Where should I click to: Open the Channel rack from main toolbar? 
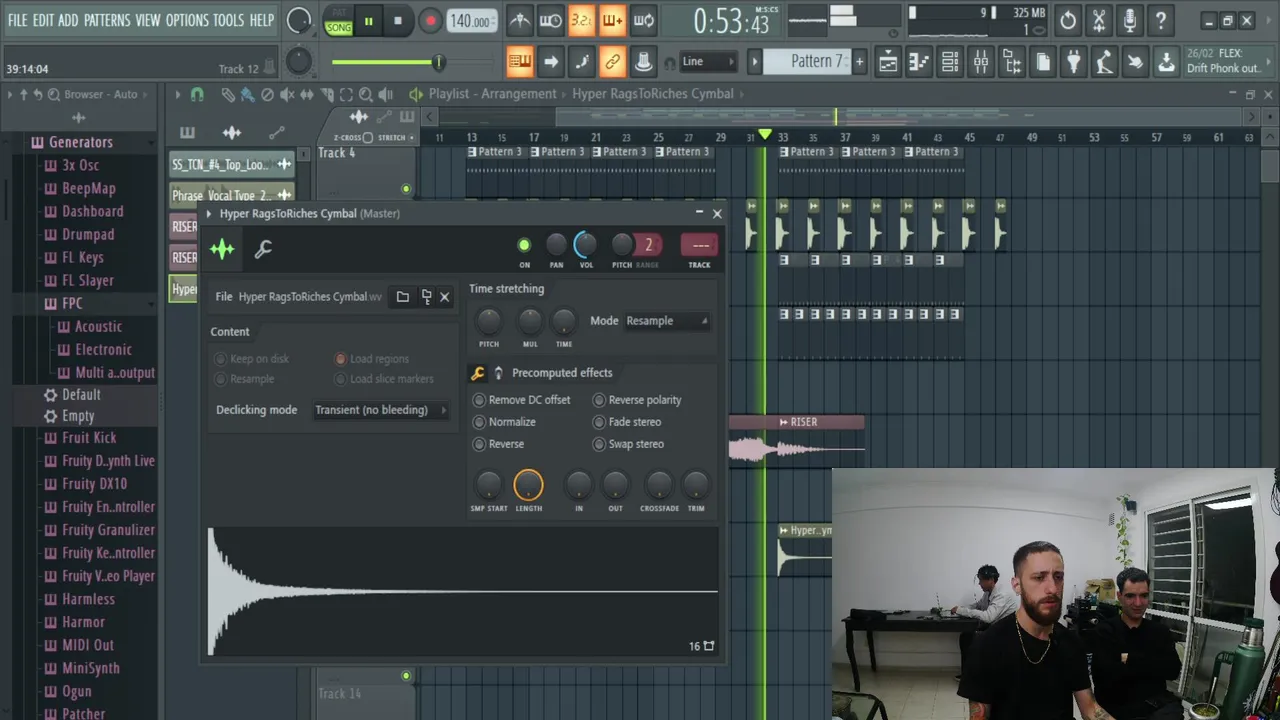[950, 62]
